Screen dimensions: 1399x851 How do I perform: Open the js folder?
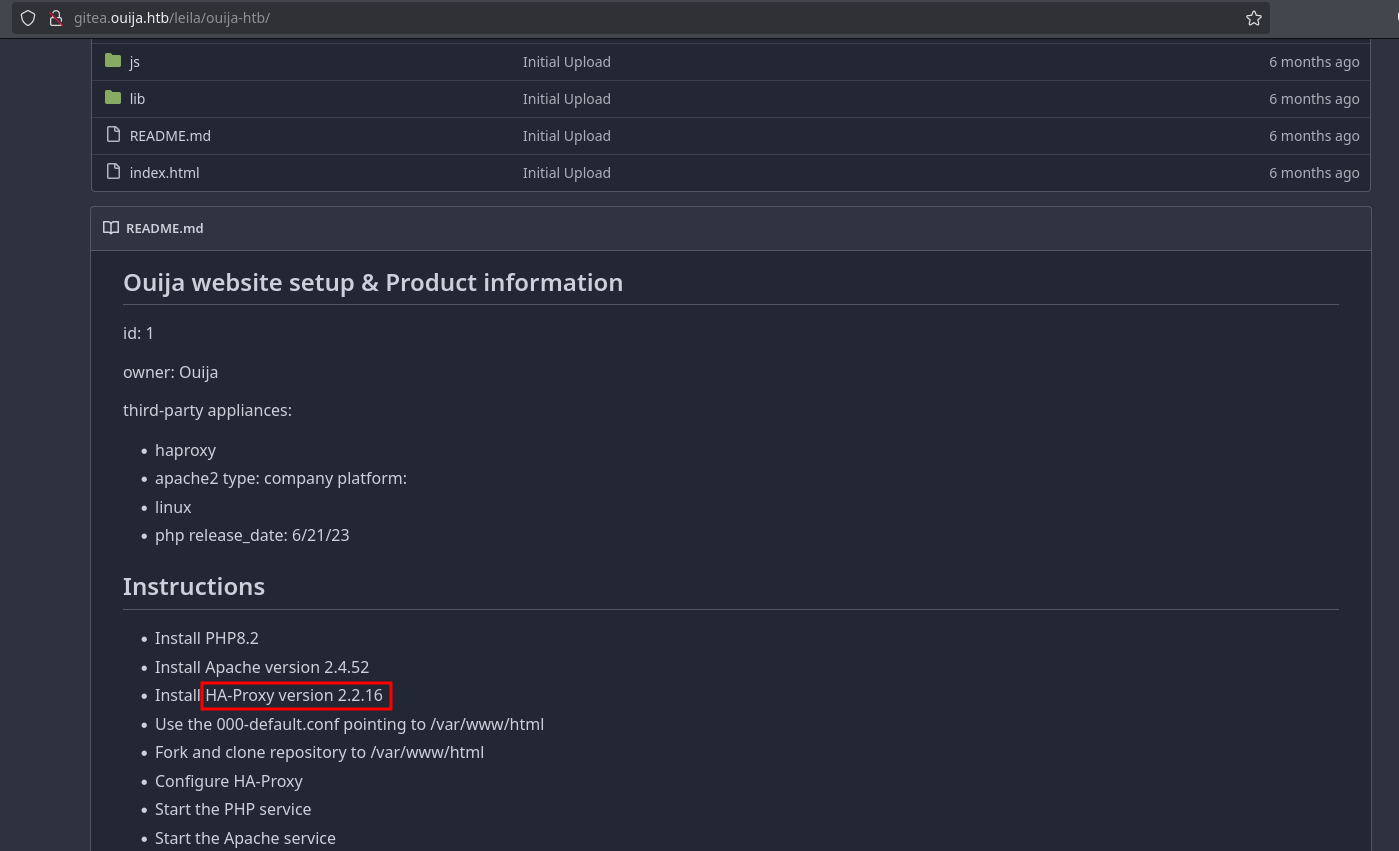135,62
